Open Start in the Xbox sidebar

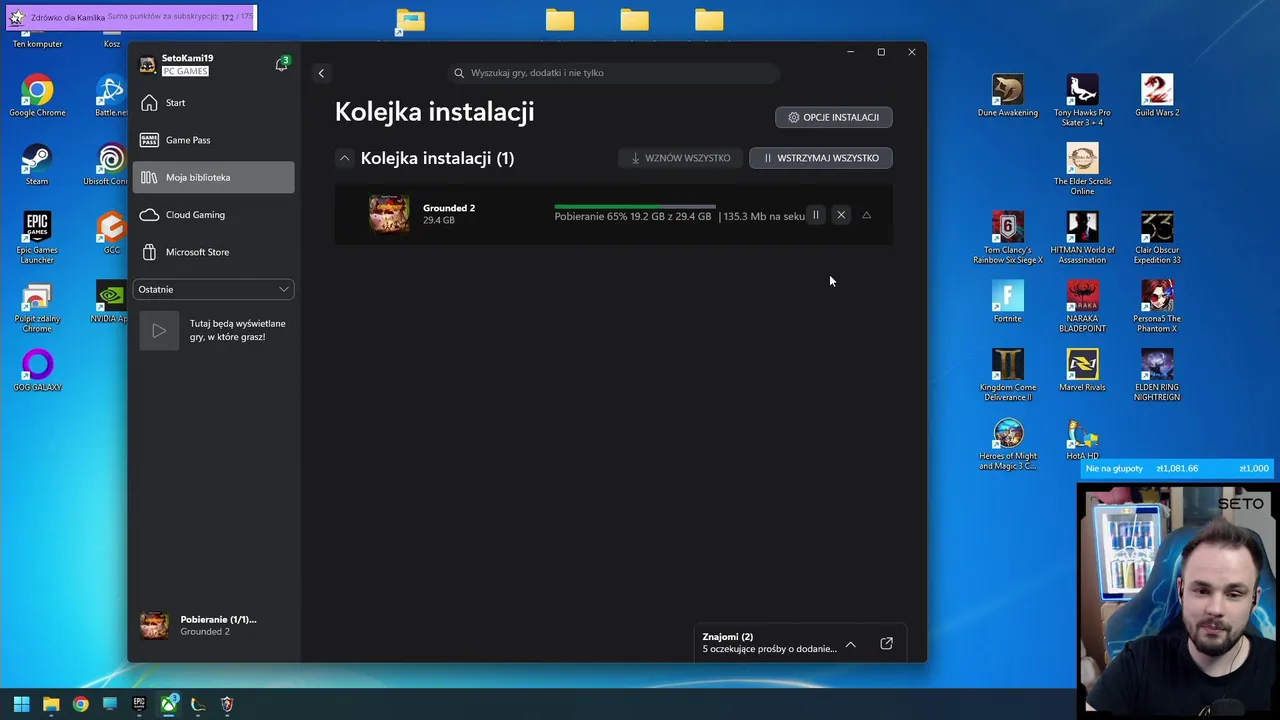[x=213, y=103]
